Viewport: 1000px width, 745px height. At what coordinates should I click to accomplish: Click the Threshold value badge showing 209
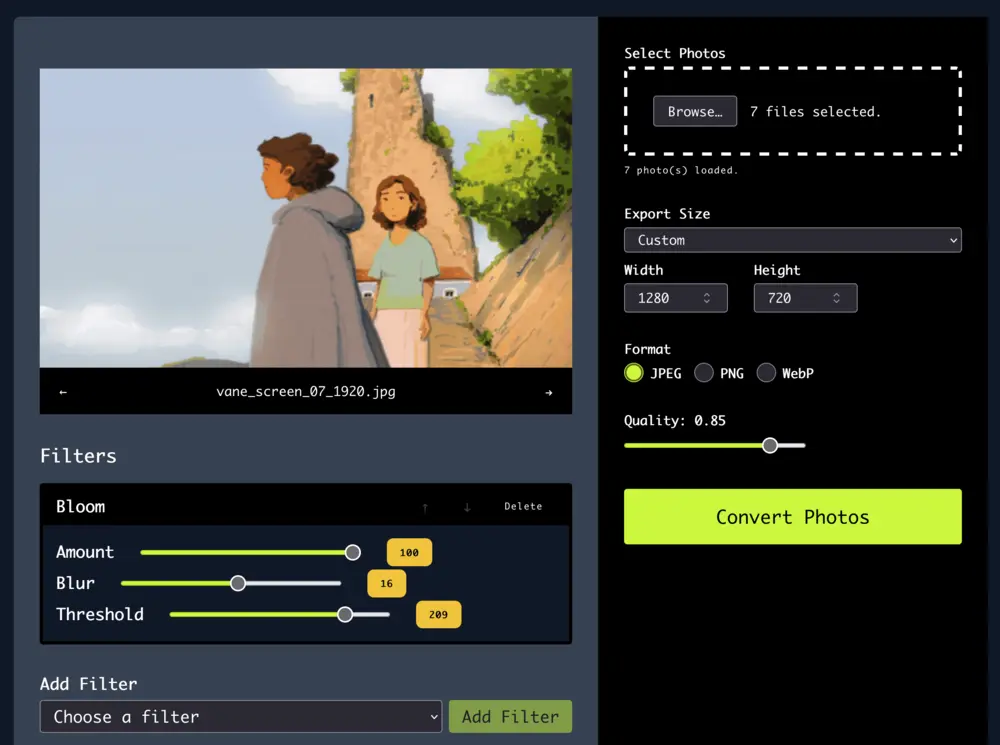(x=438, y=614)
